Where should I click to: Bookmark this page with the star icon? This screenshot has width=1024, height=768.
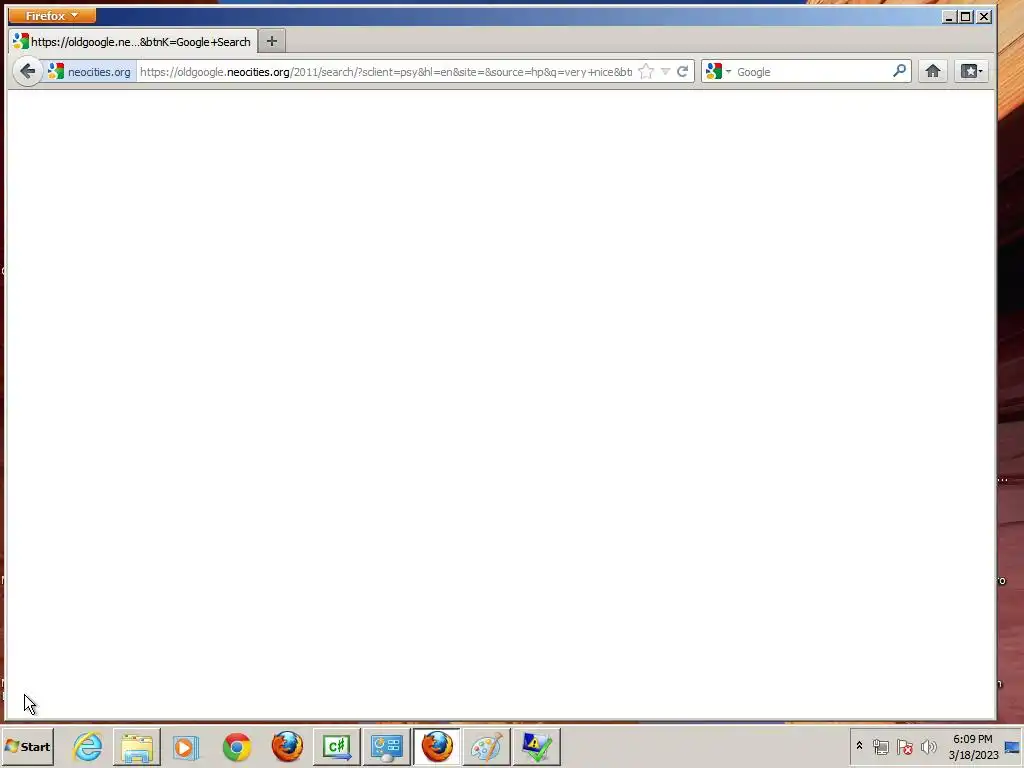coord(646,72)
